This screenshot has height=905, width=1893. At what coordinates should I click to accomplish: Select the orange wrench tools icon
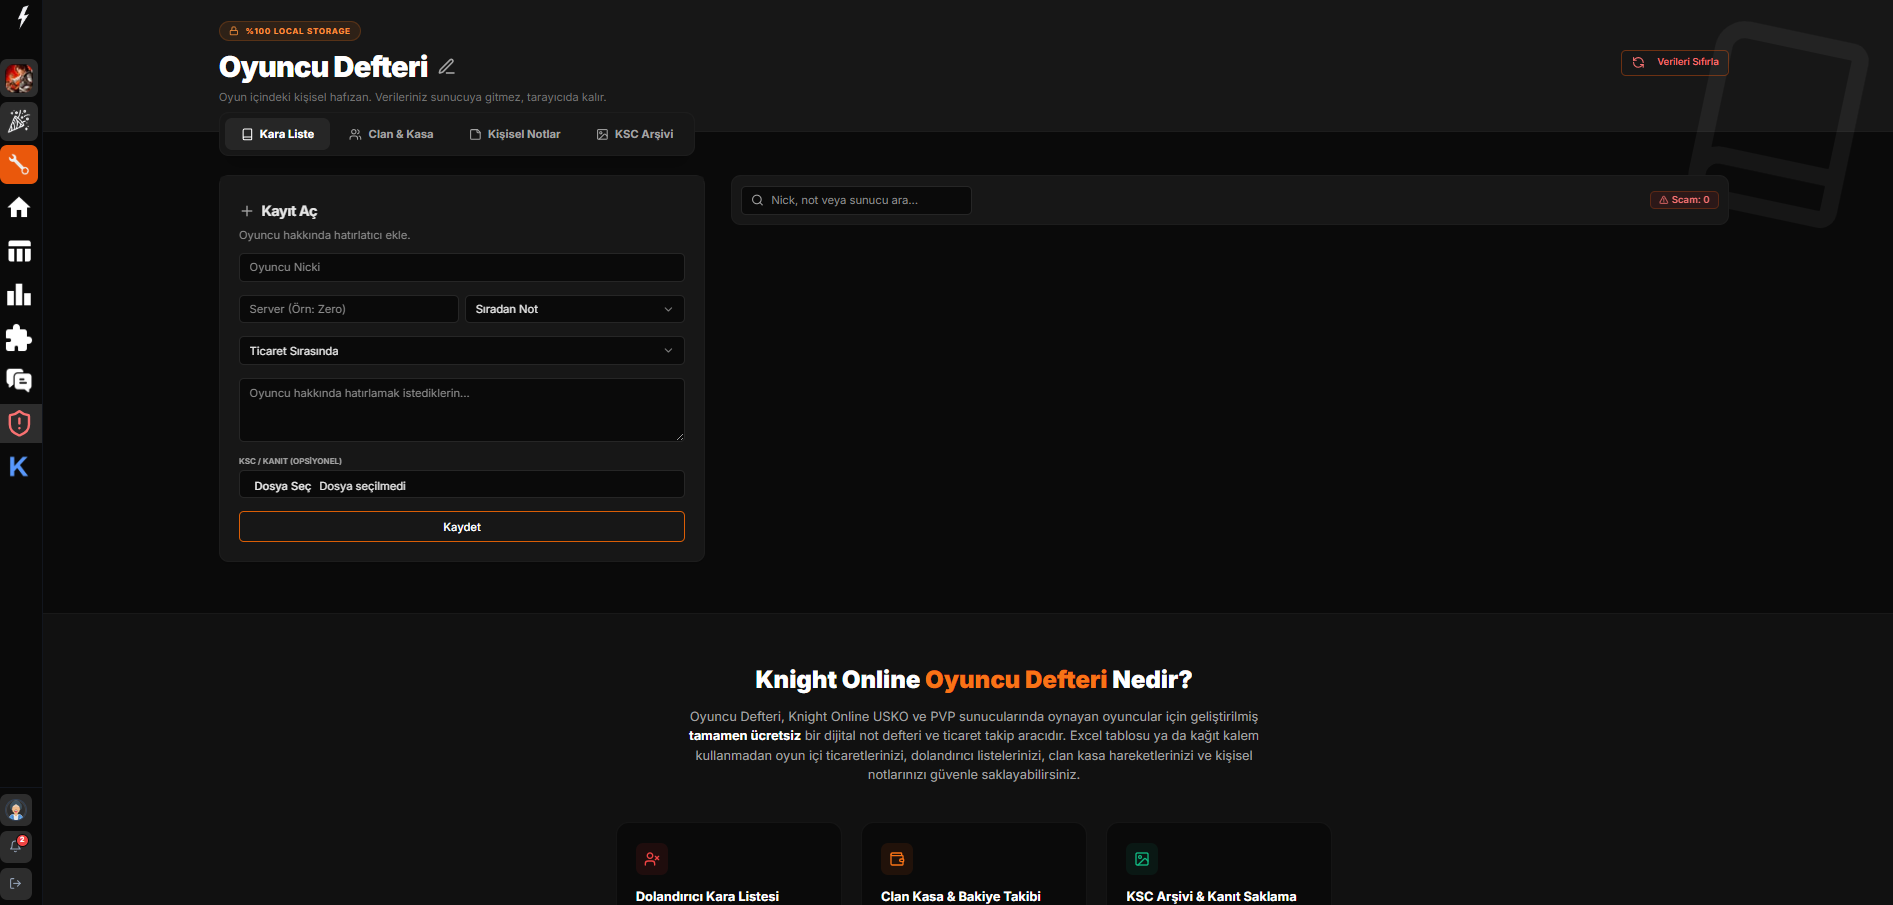19,165
